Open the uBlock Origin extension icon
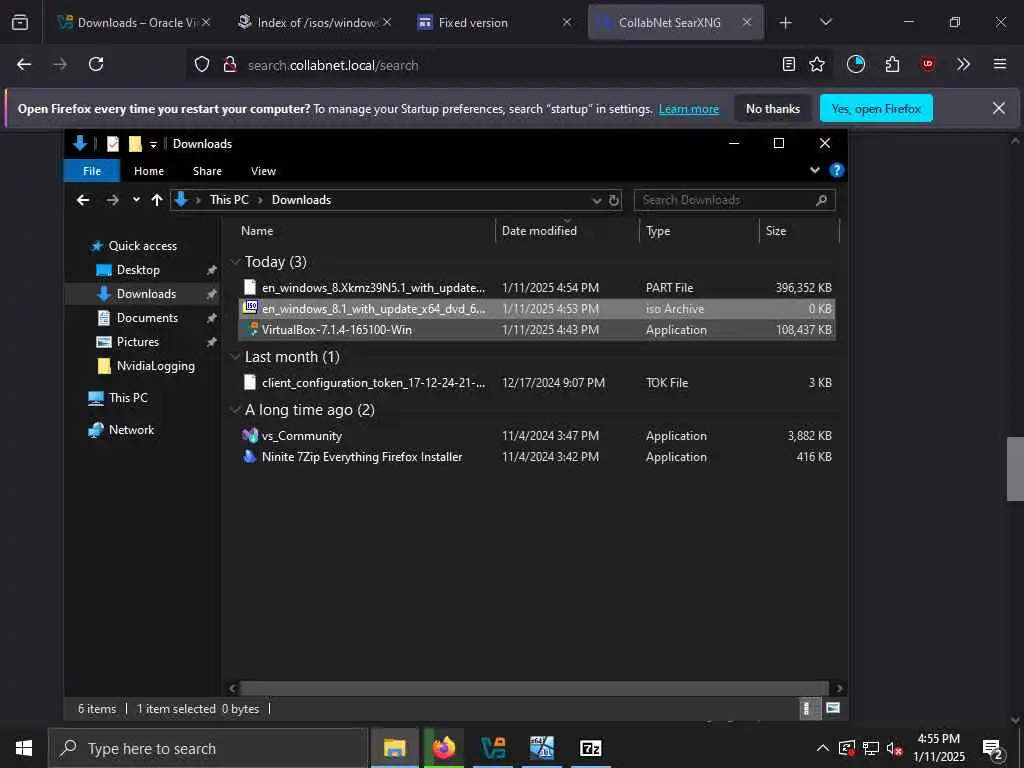This screenshot has width=1024, height=768. click(927, 64)
